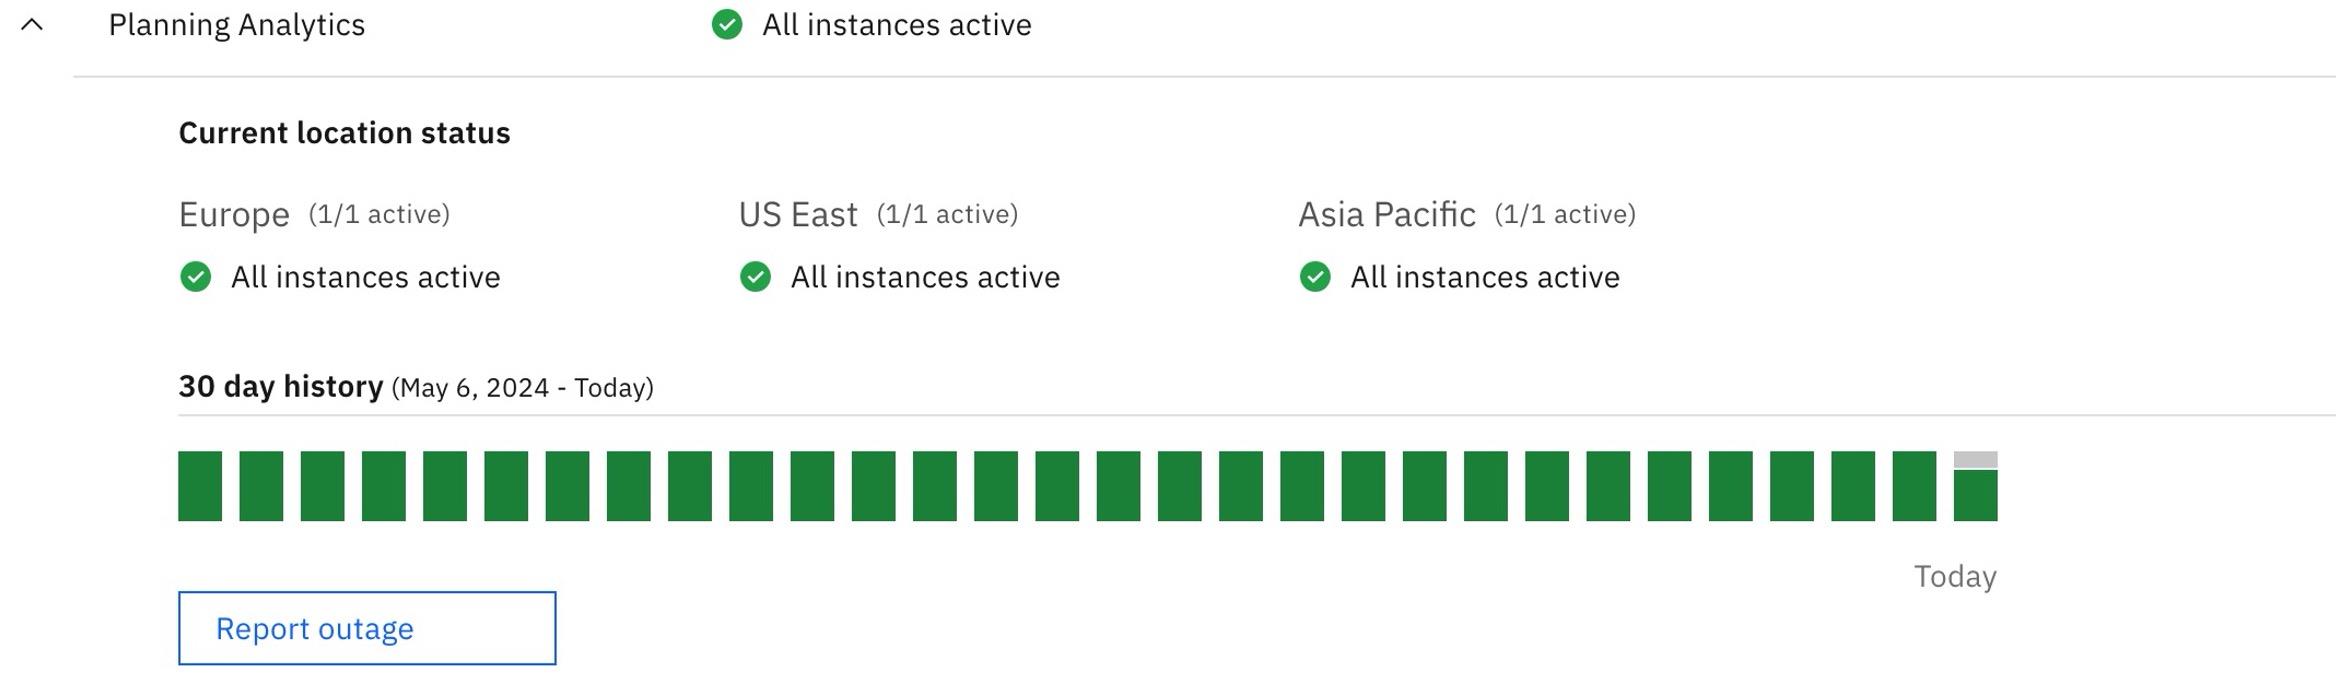Click 'All instances active' text under Asia Pacific
2336x678 pixels.
1485,277
